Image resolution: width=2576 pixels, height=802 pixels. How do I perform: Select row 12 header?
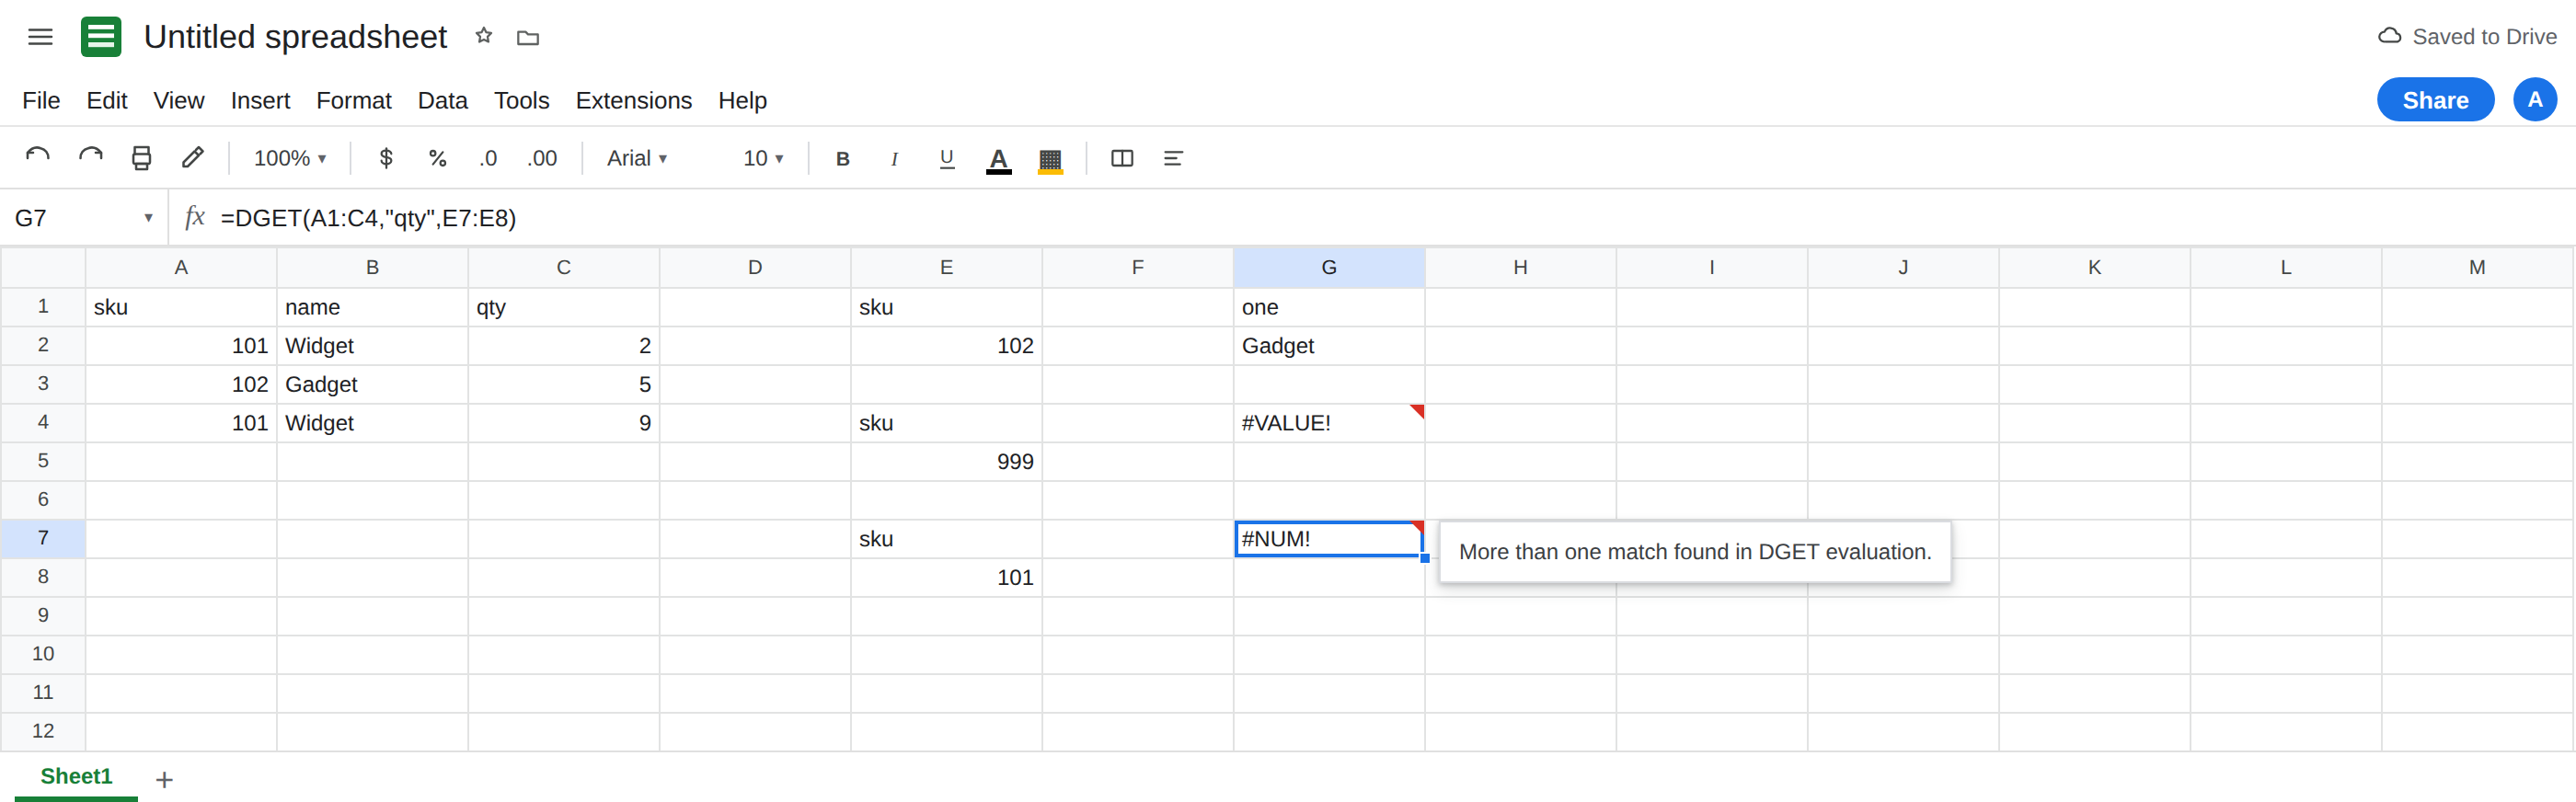pos(43,731)
